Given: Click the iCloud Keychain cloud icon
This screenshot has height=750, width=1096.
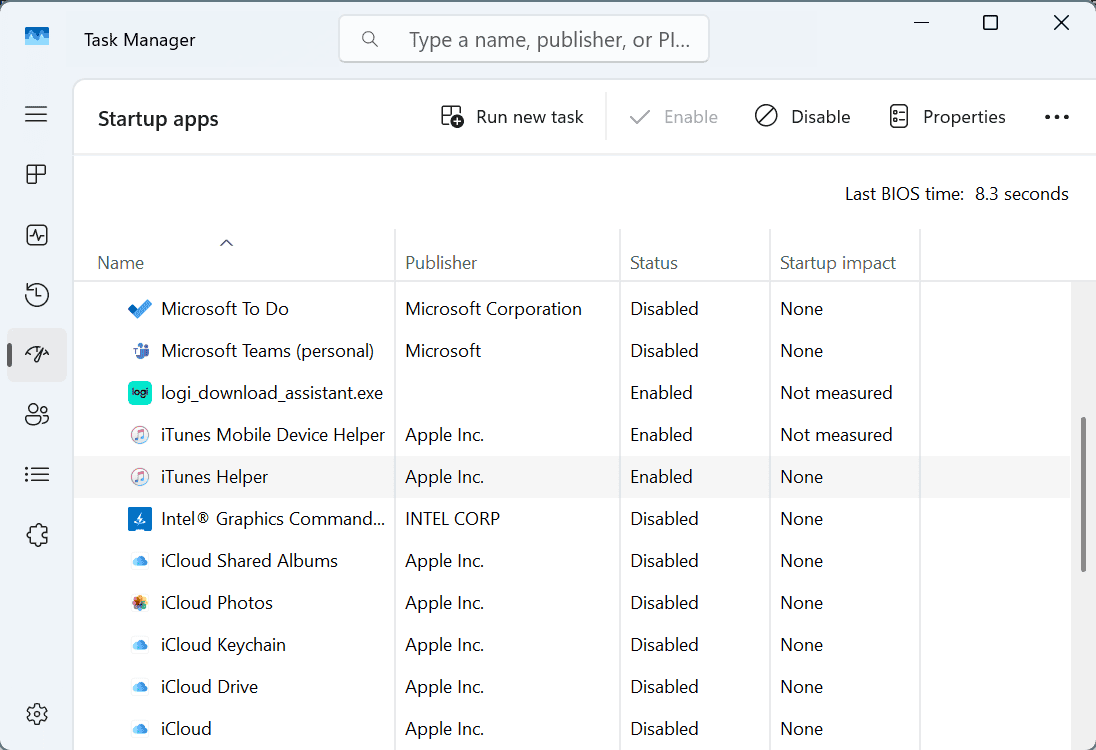Looking at the screenshot, I should click(140, 644).
